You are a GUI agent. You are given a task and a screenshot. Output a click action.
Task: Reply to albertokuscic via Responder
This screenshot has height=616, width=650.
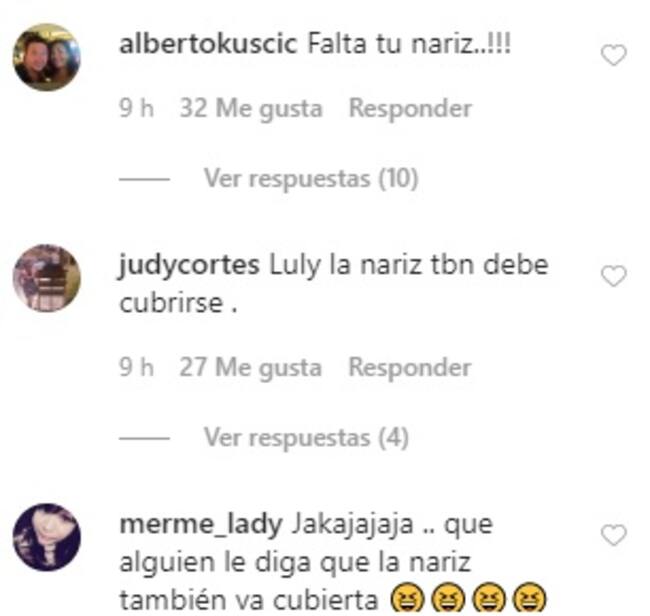[x=410, y=109]
